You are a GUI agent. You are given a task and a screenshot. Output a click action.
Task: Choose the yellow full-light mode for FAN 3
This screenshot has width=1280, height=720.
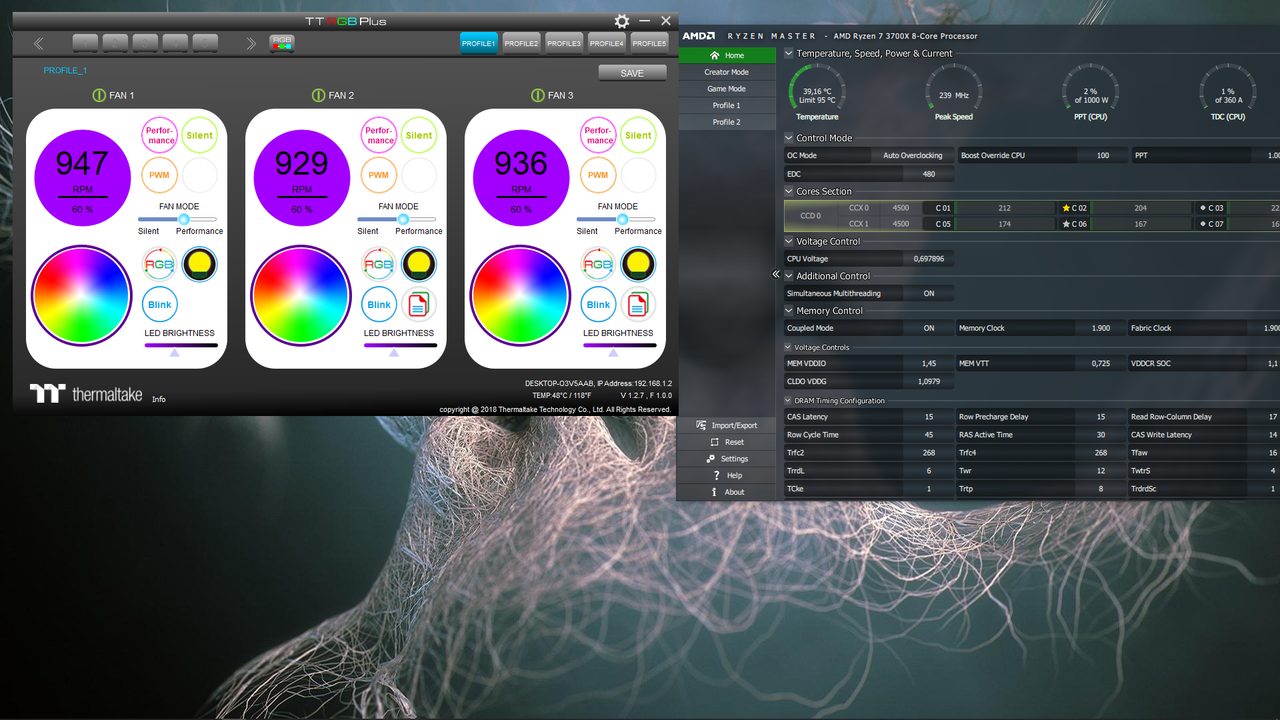(x=638, y=264)
